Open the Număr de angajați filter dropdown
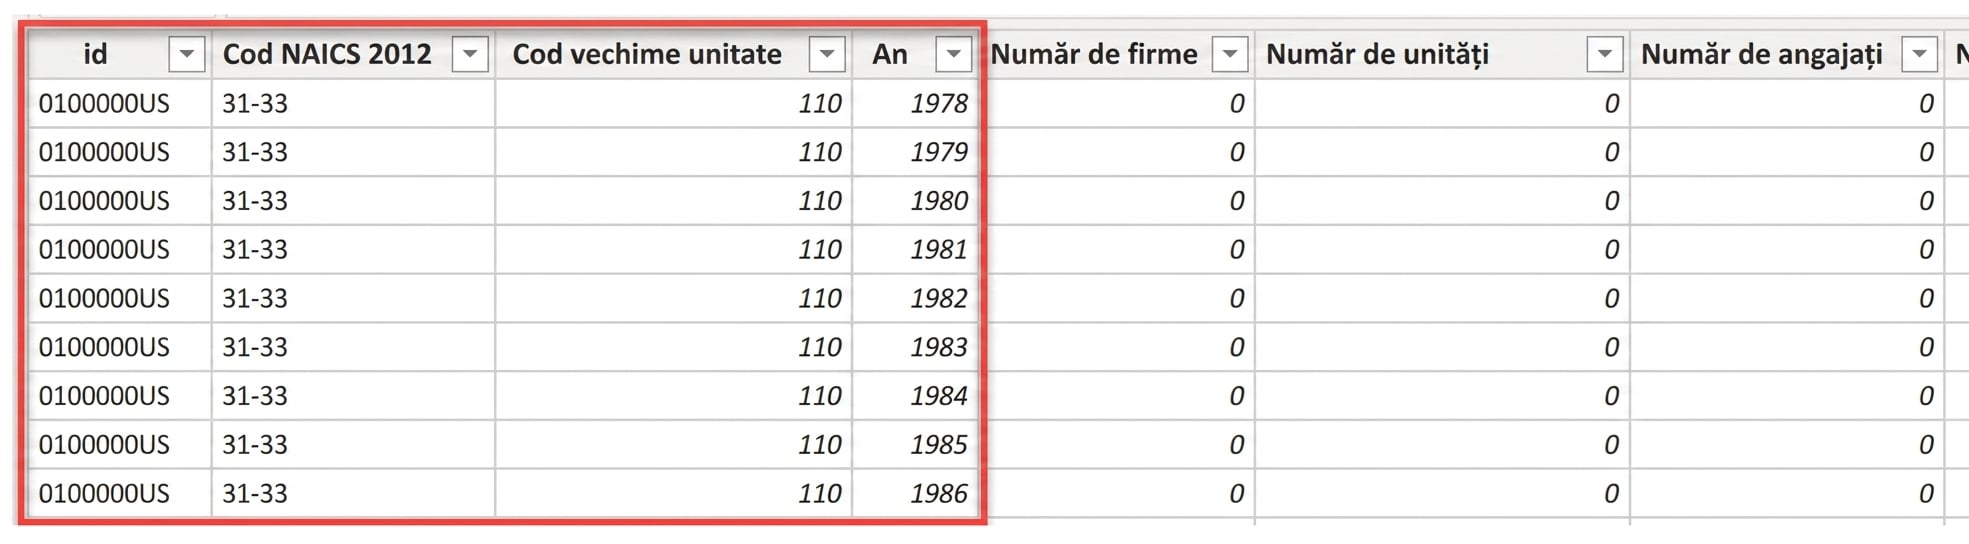1969x544 pixels. (x=1919, y=54)
